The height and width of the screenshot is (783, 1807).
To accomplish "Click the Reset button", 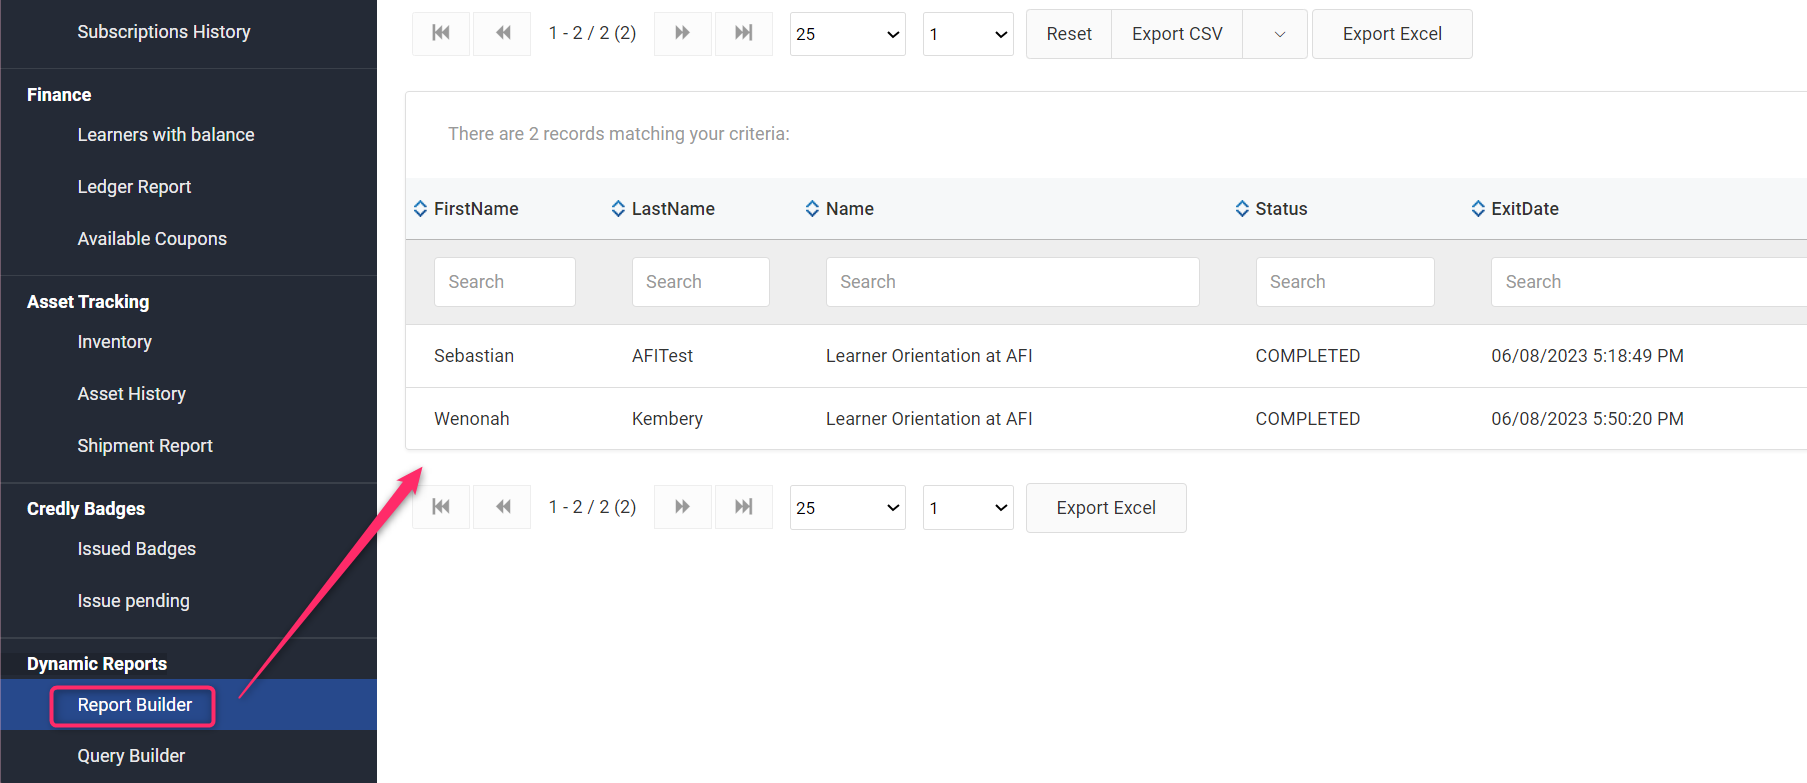I will [x=1068, y=34].
